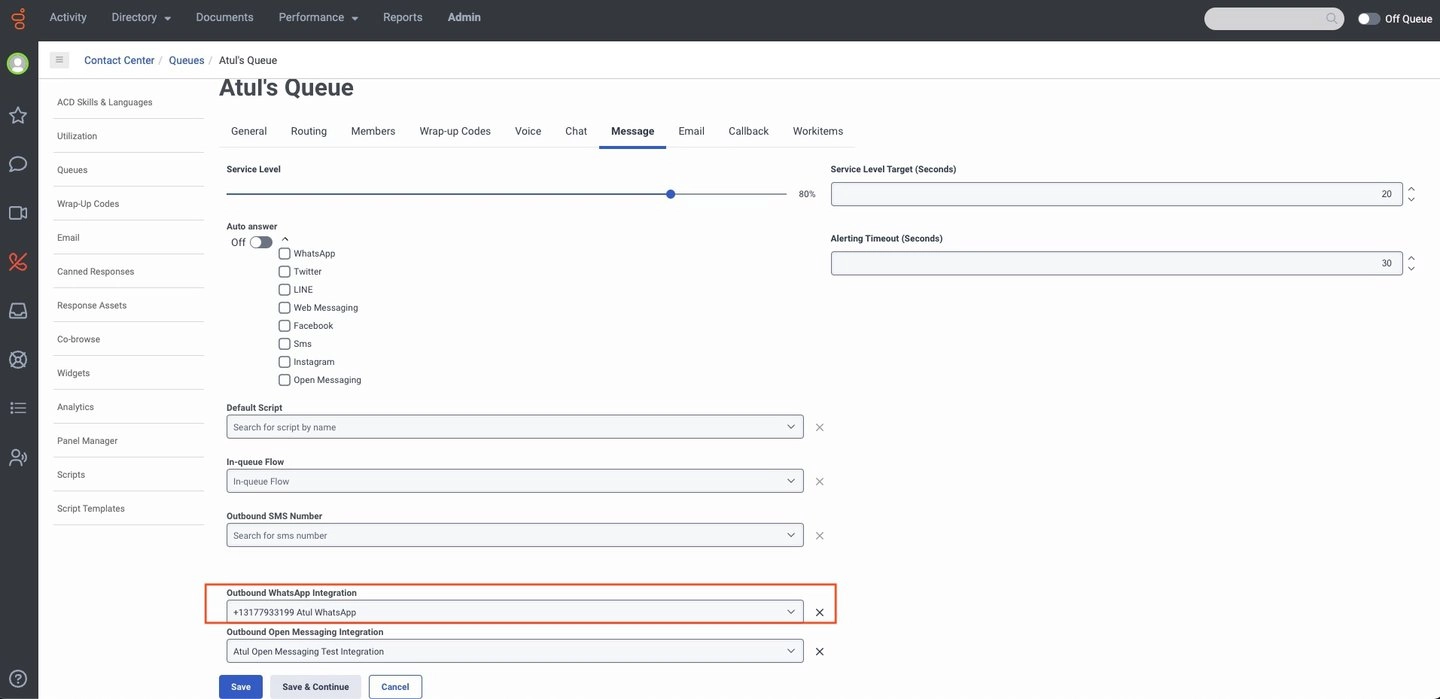
Task: Expand the In-queue Flow dropdown
Action: (514, 481)
